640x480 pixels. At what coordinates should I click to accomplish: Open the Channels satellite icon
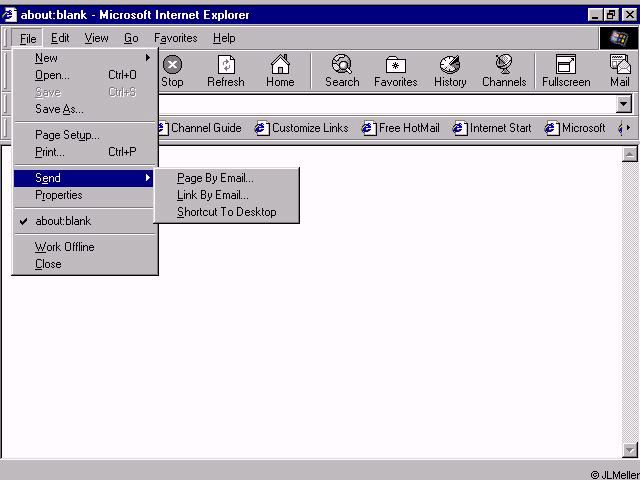click(x=504, y=71)
